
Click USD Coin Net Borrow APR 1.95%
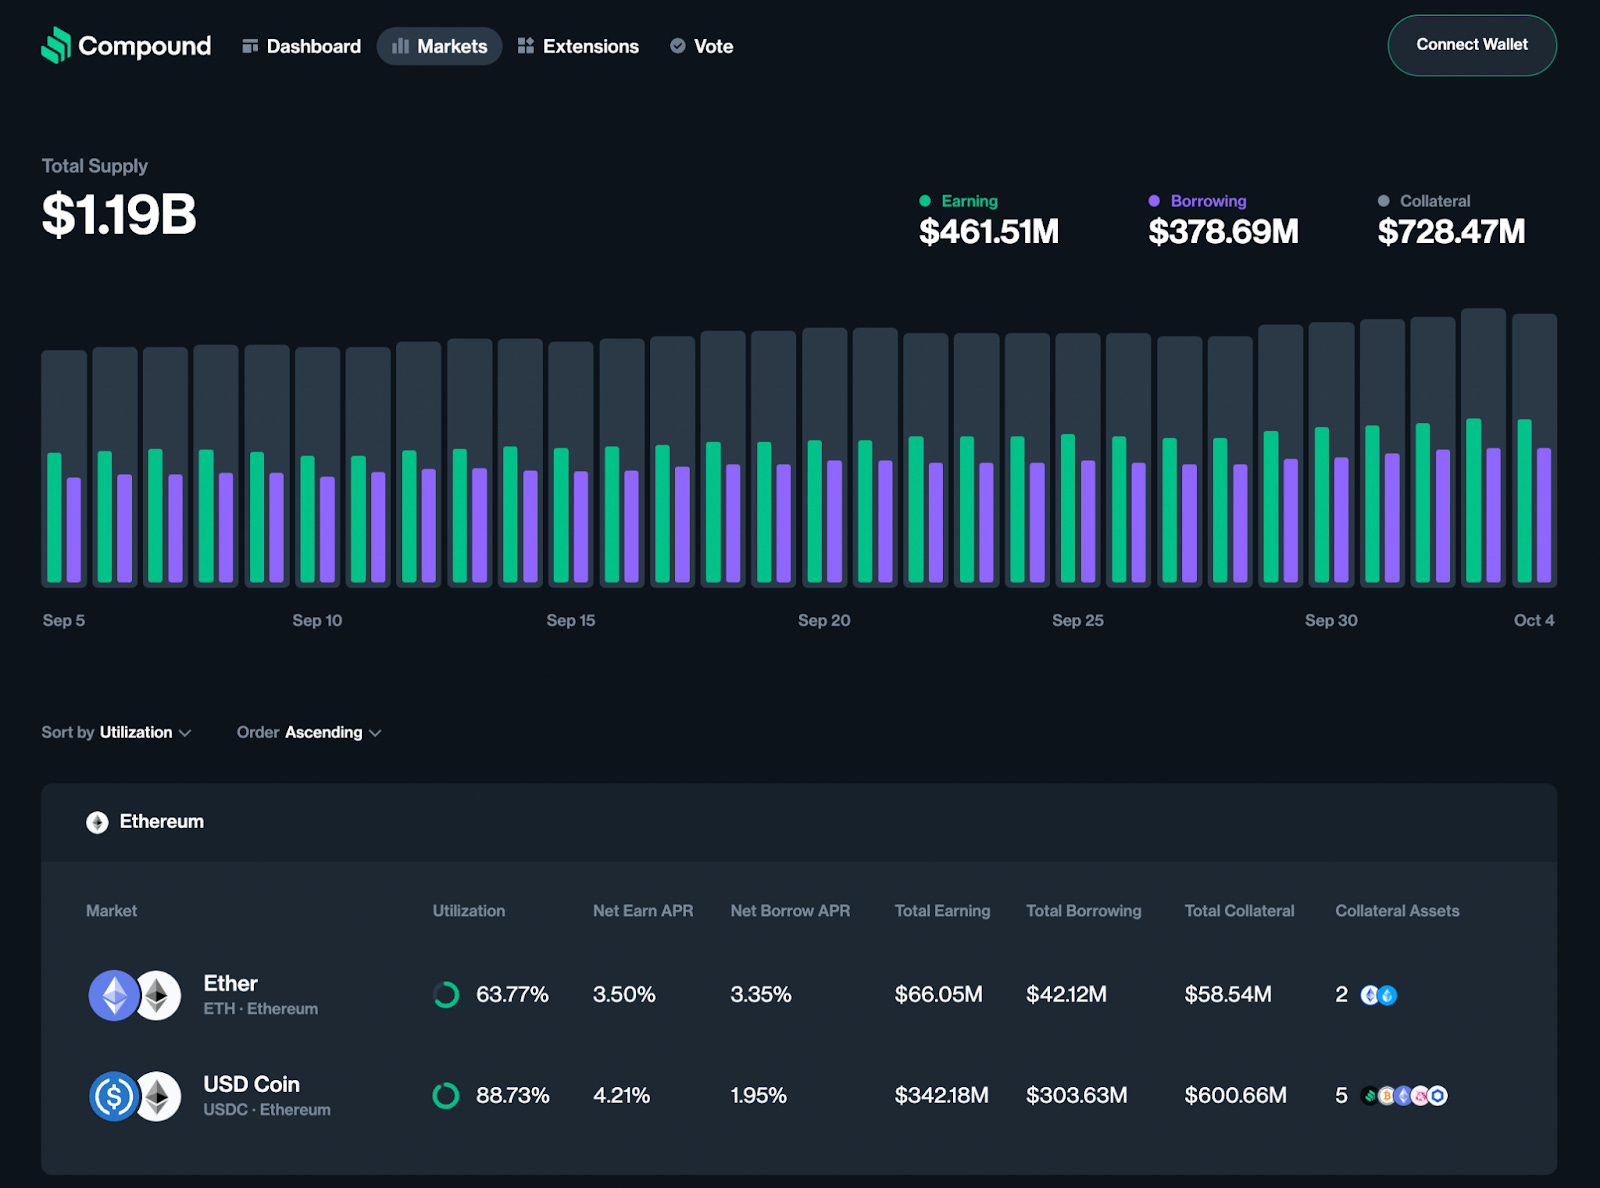pyautogui.click(x=758, y=1096)
